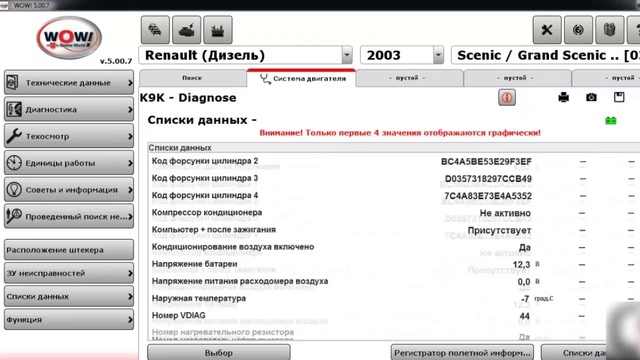Select row Код форсунки цилиндра 2
640x360 pixels.
pos(394,161)
